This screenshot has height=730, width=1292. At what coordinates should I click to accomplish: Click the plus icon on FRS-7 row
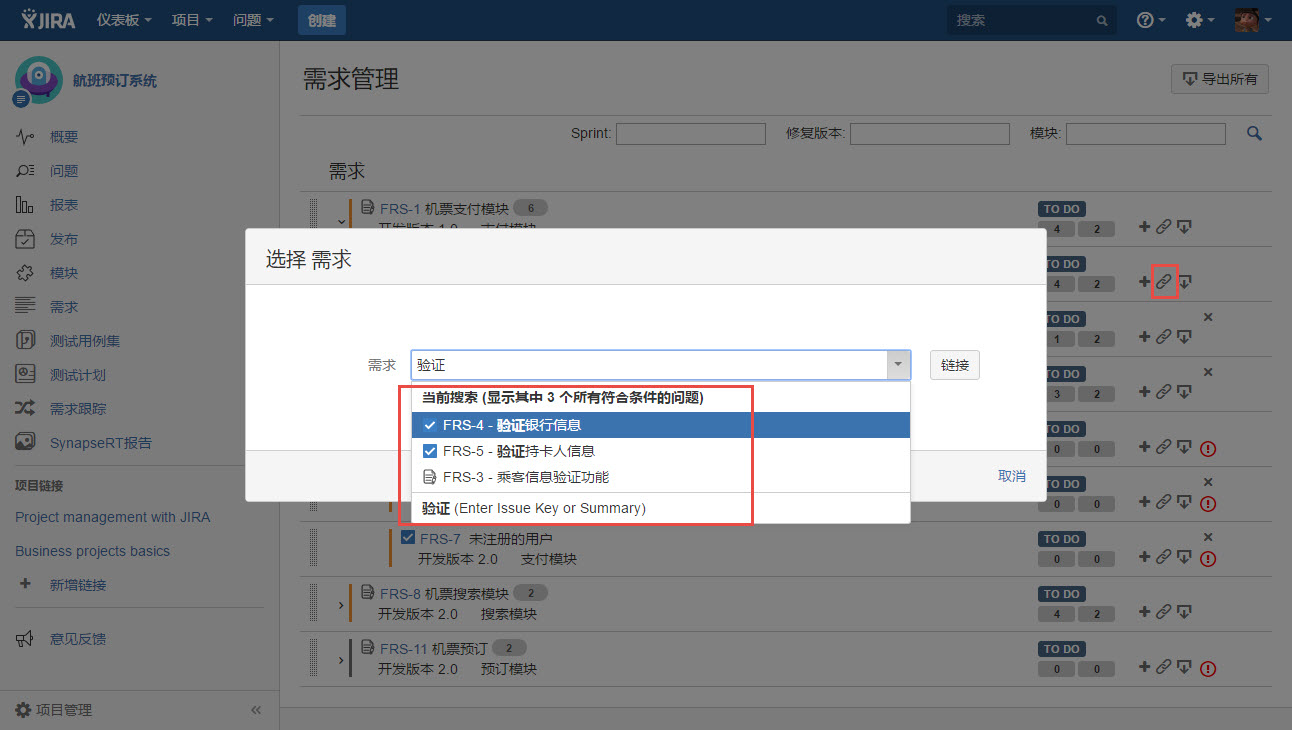click(x=1144, y=557)
